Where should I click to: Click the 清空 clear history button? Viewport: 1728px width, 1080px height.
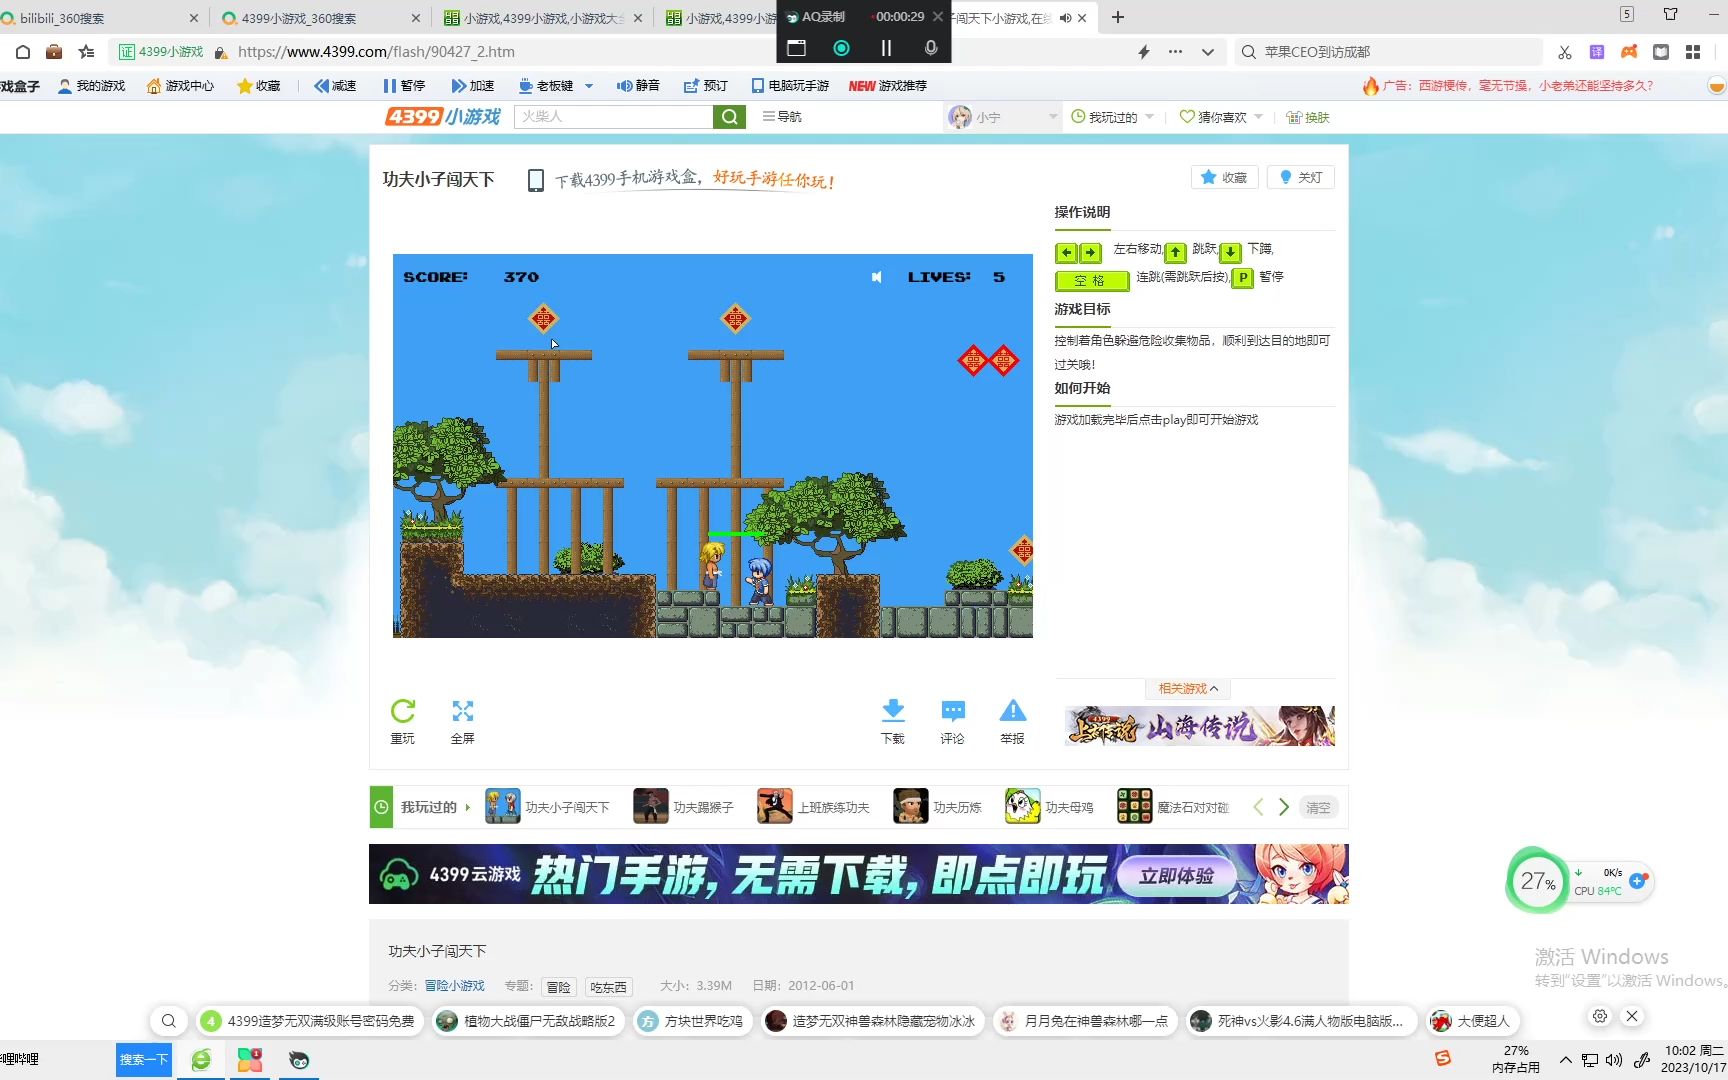click(1318, 807)
